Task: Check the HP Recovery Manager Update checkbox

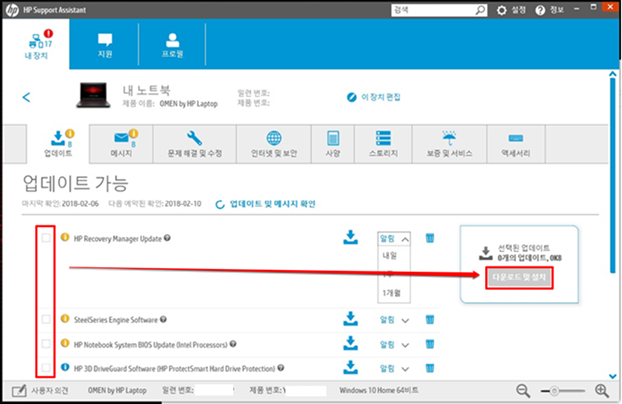Action: (46, 238)
